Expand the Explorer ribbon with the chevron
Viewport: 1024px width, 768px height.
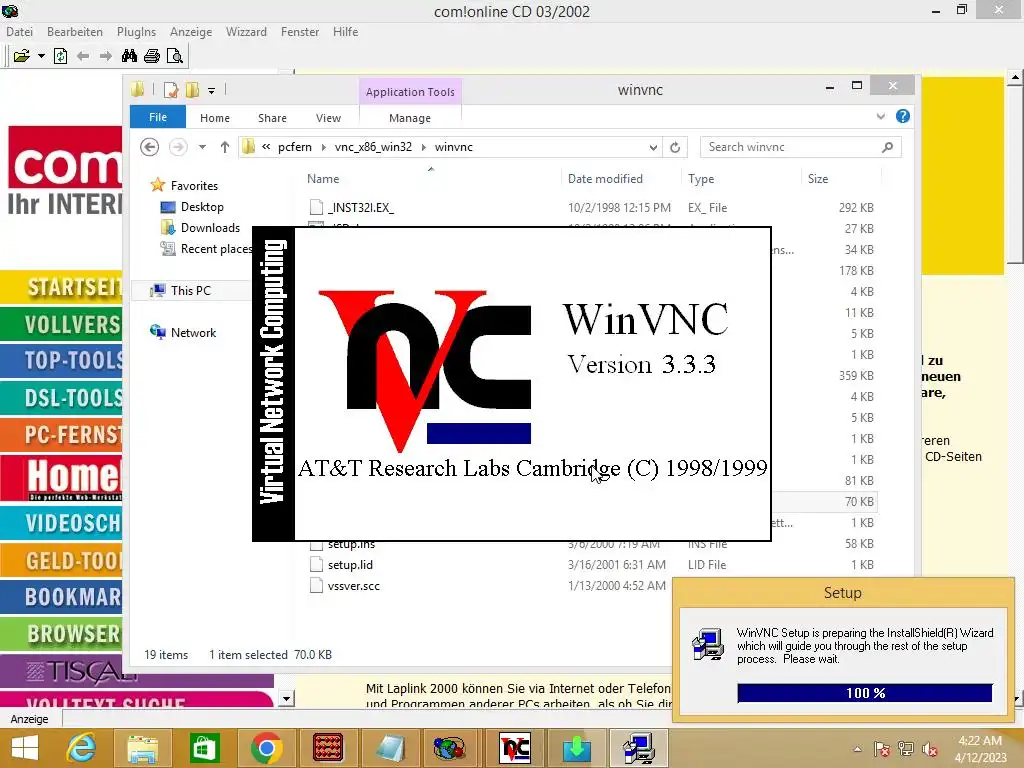pyautogui.click(x=881, y=116)
